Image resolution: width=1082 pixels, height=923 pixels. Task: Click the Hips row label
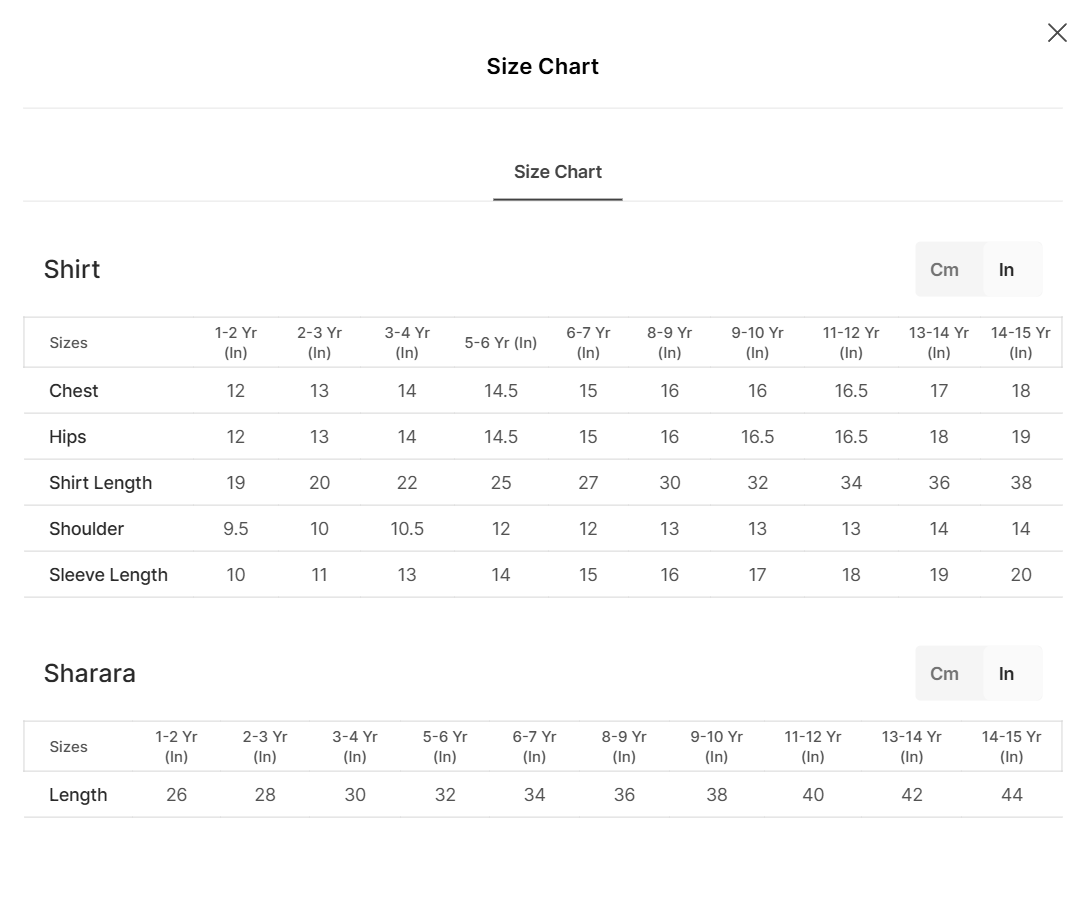pyautogui.click(x=68, y=437)
